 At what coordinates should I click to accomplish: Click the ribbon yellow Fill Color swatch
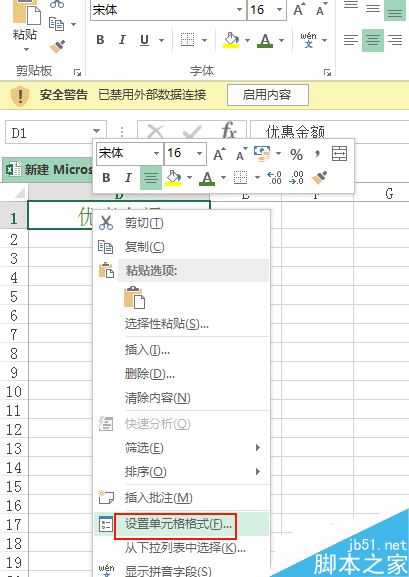click(231, 40)
